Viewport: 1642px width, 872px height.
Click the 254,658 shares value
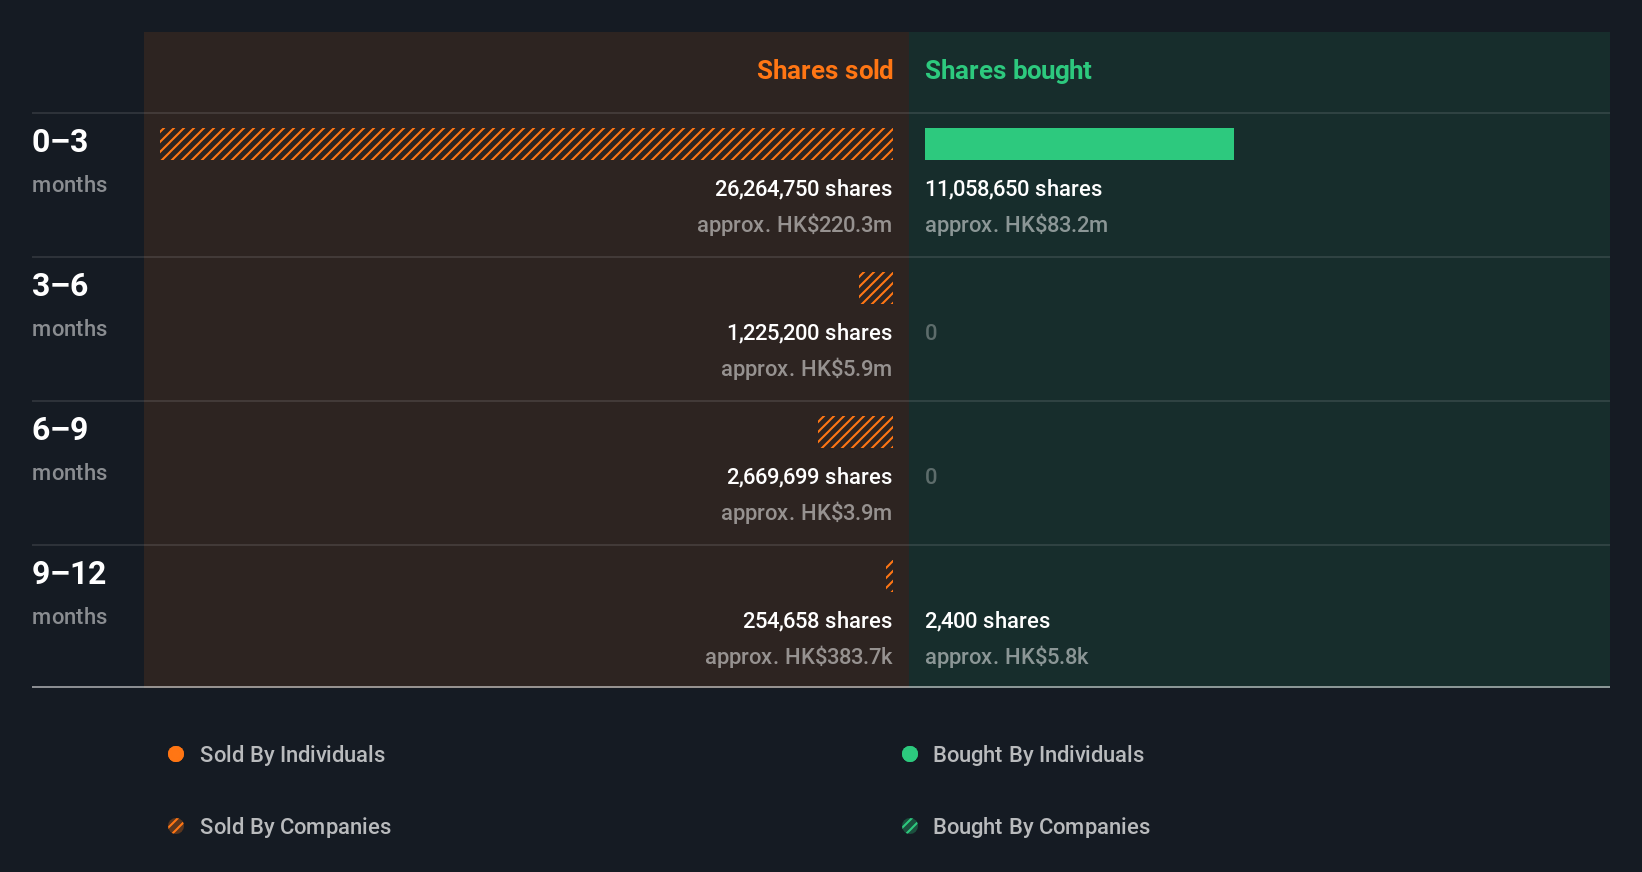pyautogui.click(x=817, y=620)
